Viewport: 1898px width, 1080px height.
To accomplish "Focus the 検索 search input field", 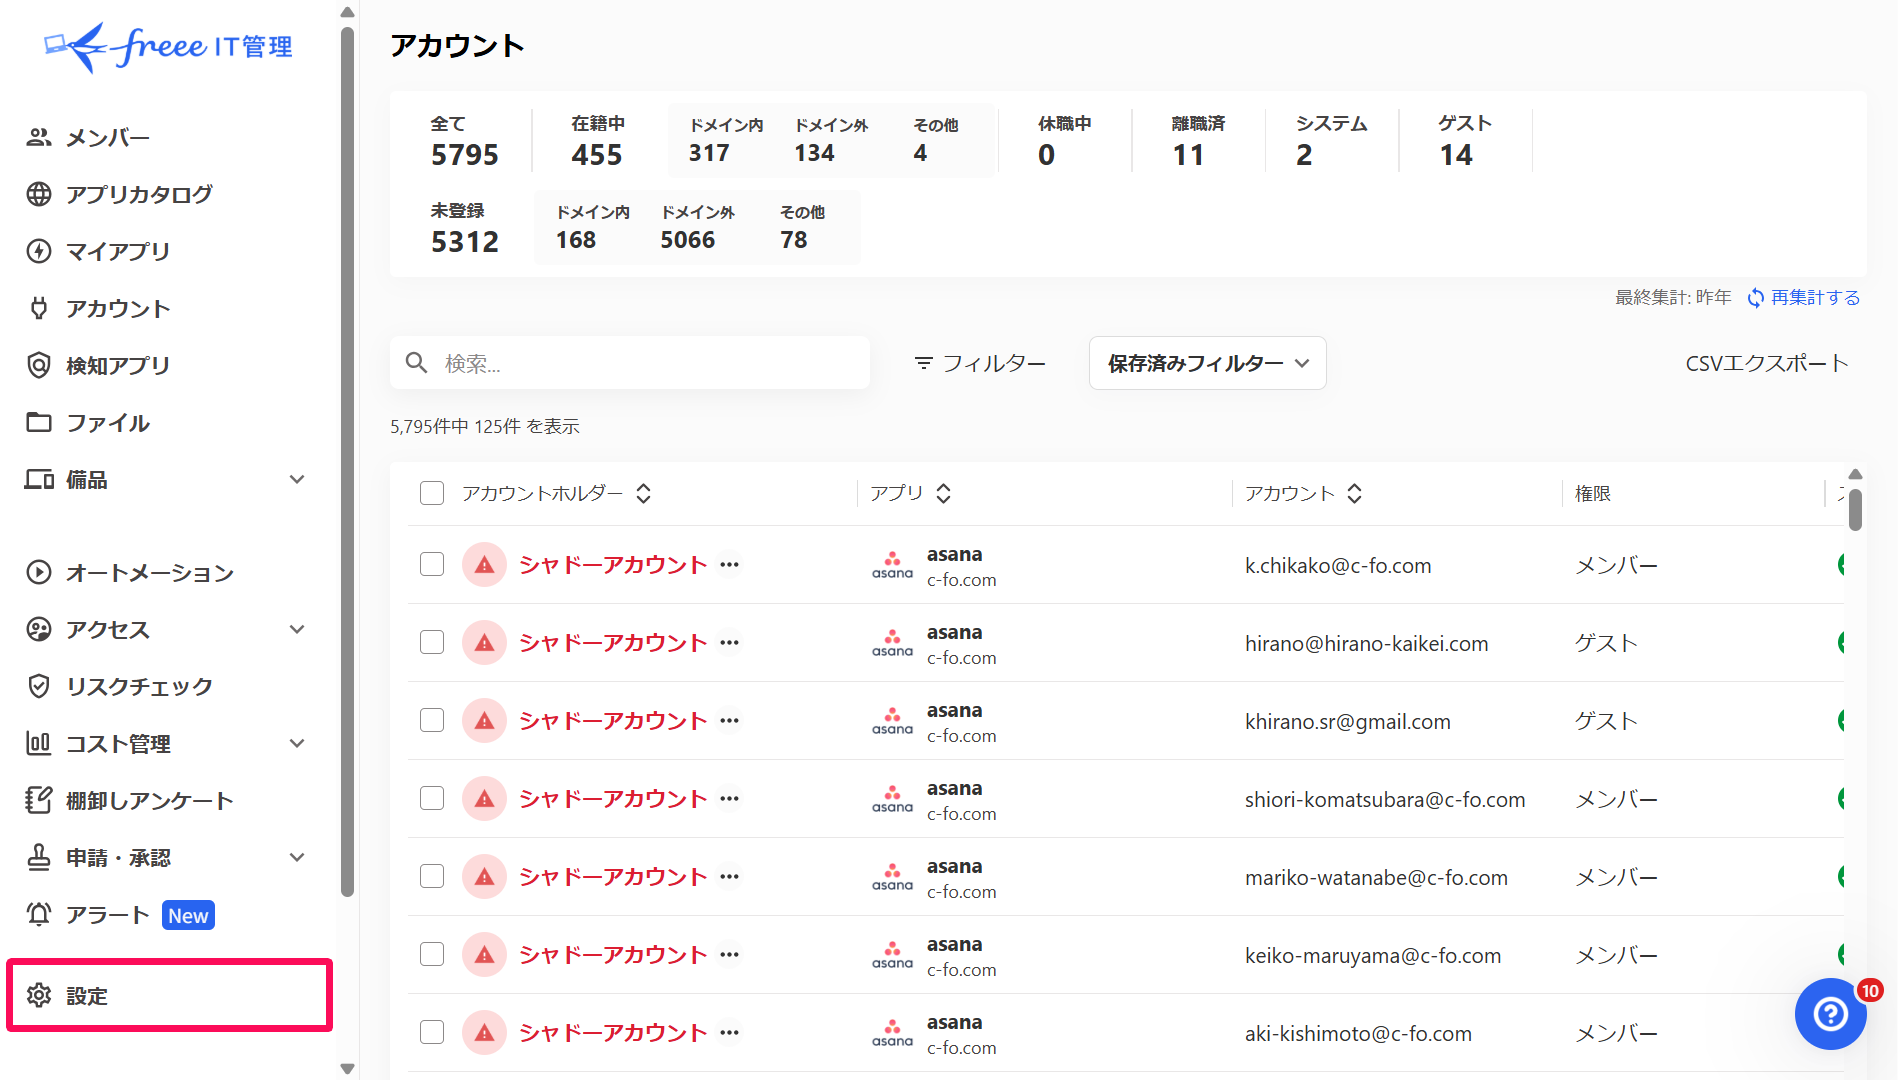I will [630, 362].
